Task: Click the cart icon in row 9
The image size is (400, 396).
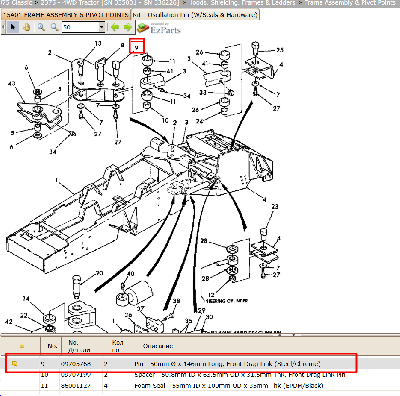Action: pos(15,364)
